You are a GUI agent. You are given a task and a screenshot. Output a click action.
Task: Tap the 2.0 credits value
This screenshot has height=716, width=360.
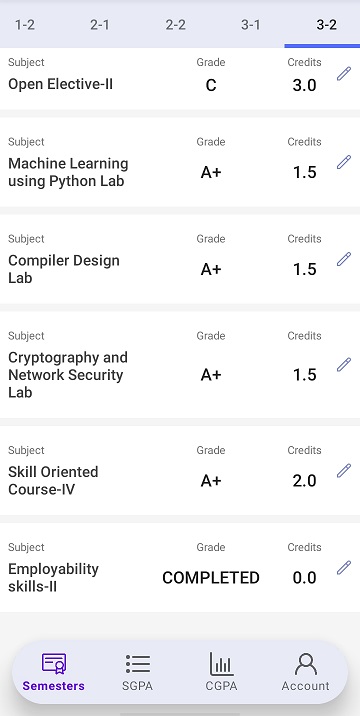[304, 481]
